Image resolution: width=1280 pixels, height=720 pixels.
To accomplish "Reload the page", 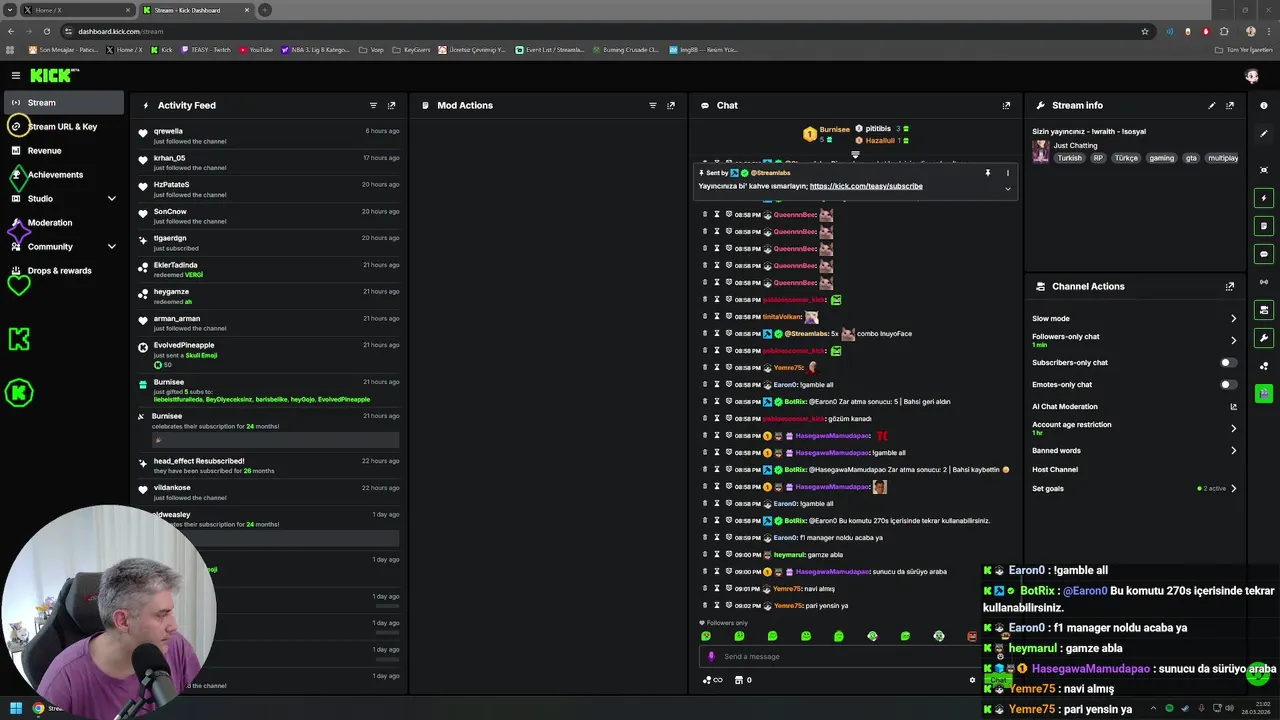I will 46,31.
